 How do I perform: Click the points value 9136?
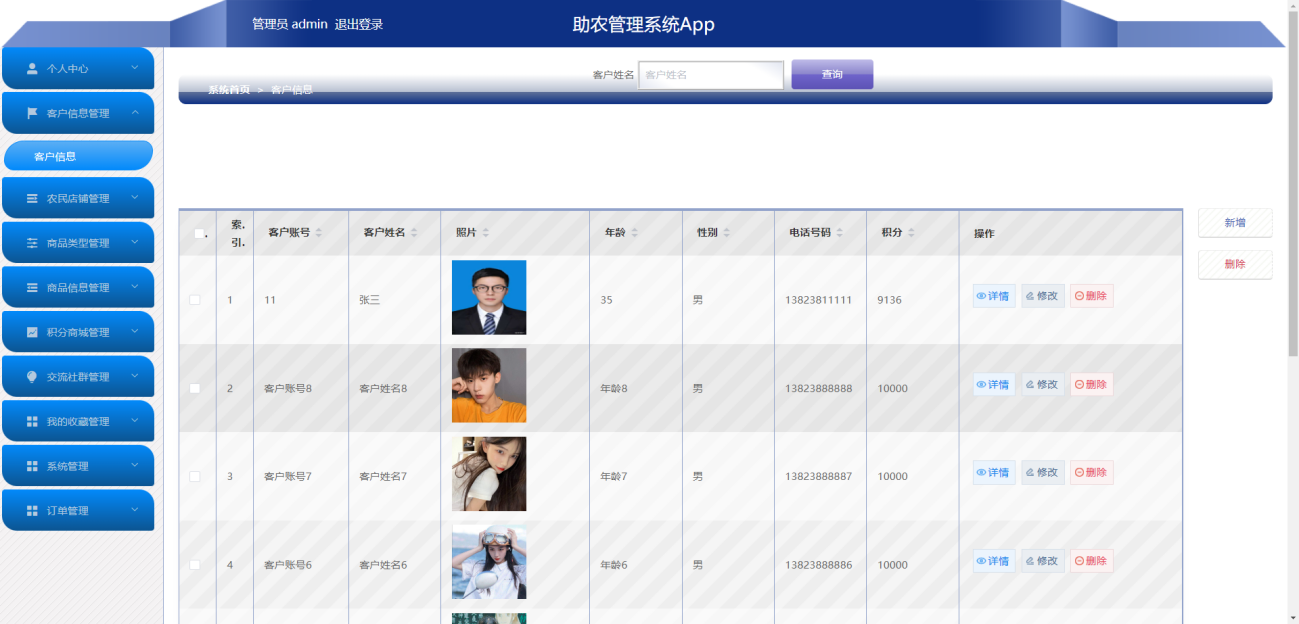(890, 300)
